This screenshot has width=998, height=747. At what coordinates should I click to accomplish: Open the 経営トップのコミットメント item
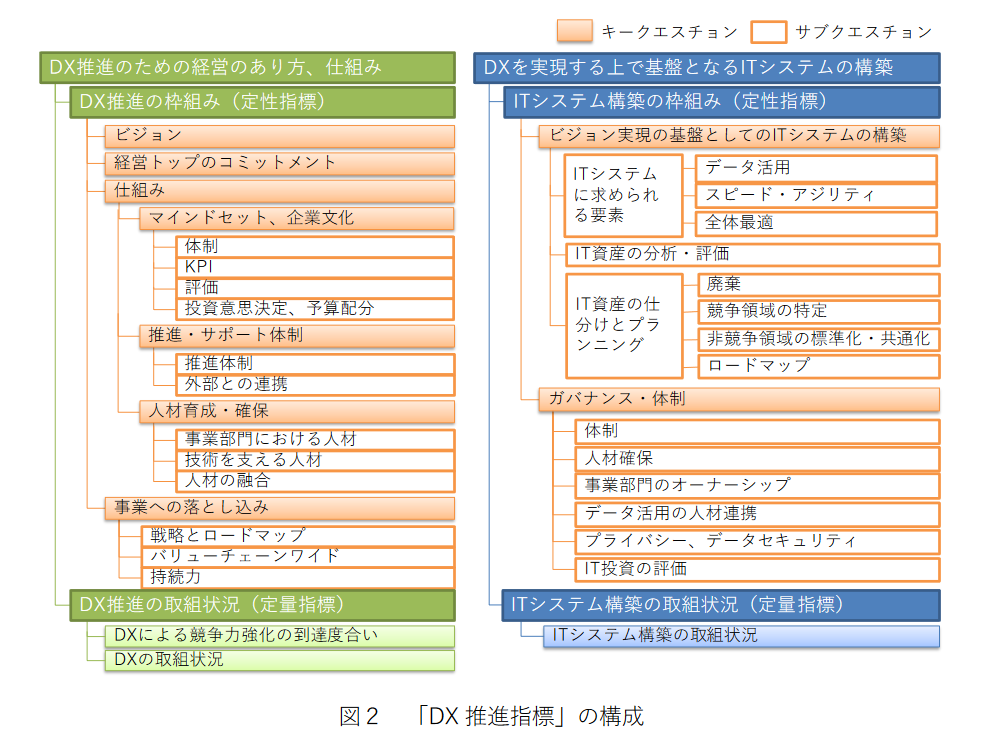pos(279,163)
